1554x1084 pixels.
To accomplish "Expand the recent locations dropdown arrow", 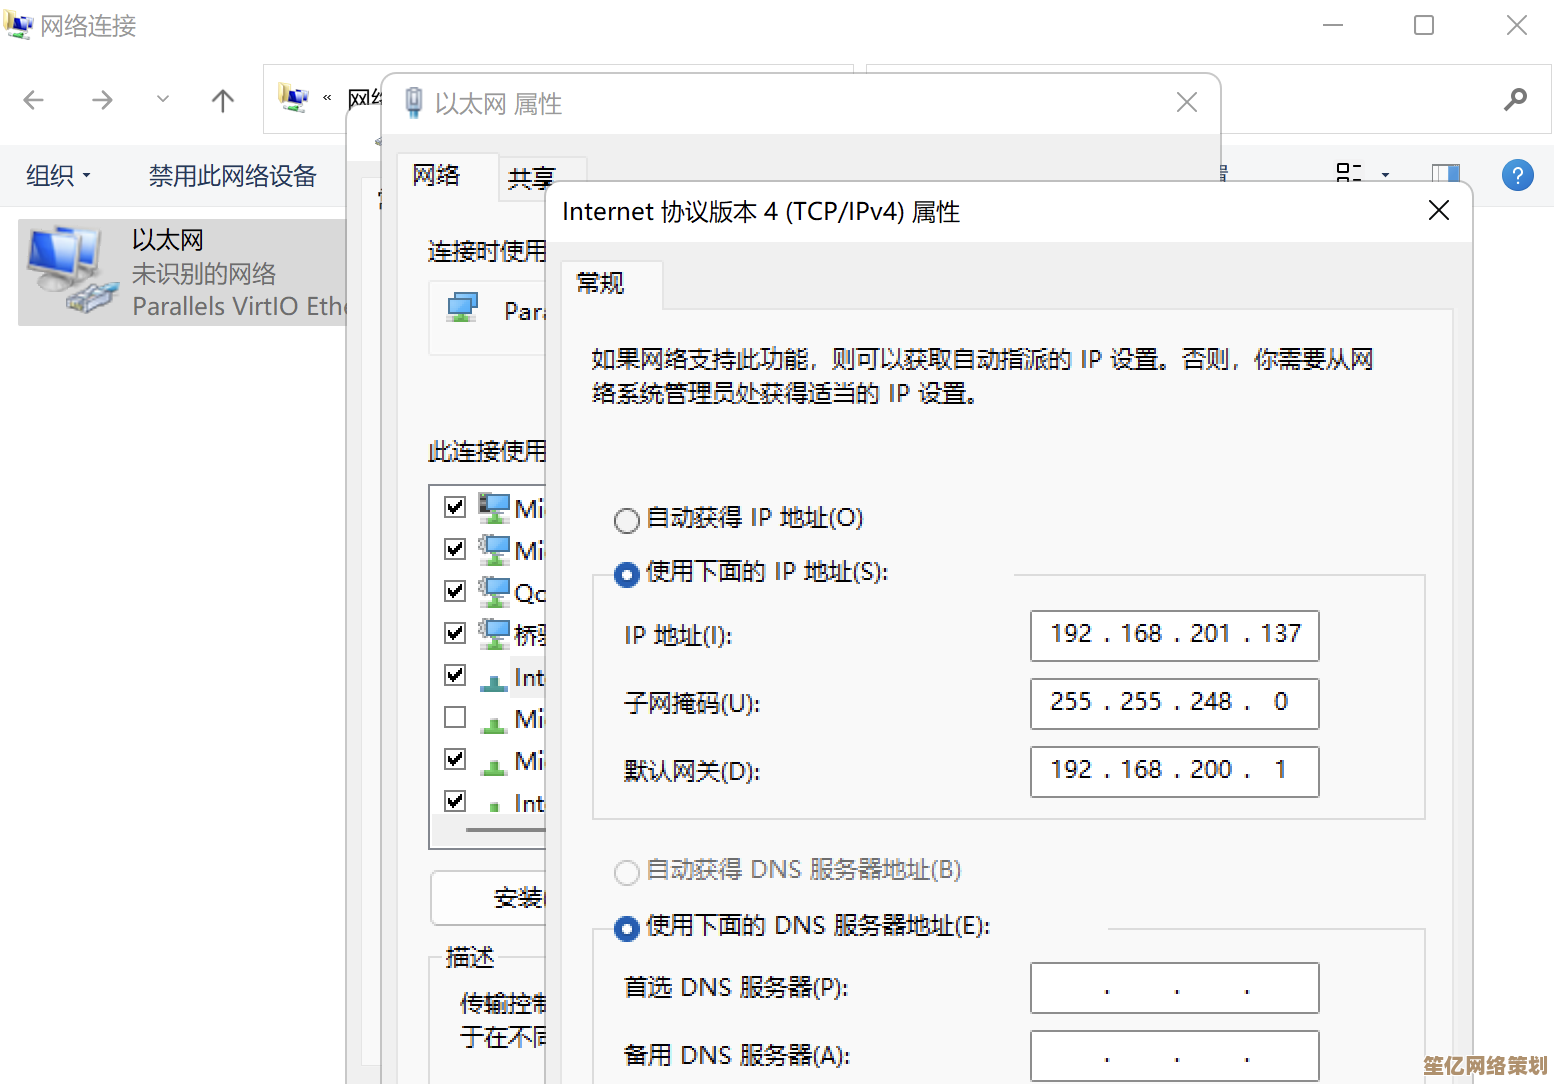I will [163, 100].
